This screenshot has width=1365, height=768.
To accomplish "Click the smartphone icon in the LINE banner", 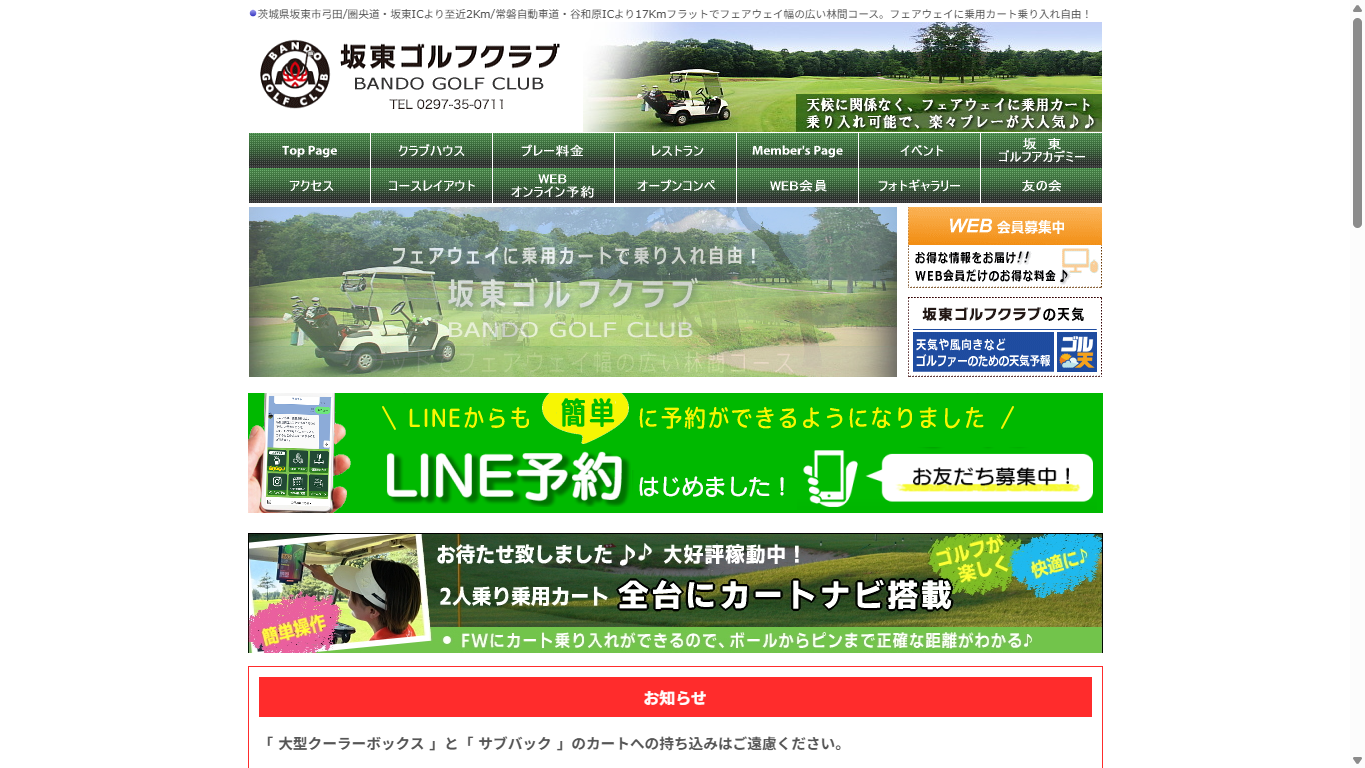I will (830, 478).
